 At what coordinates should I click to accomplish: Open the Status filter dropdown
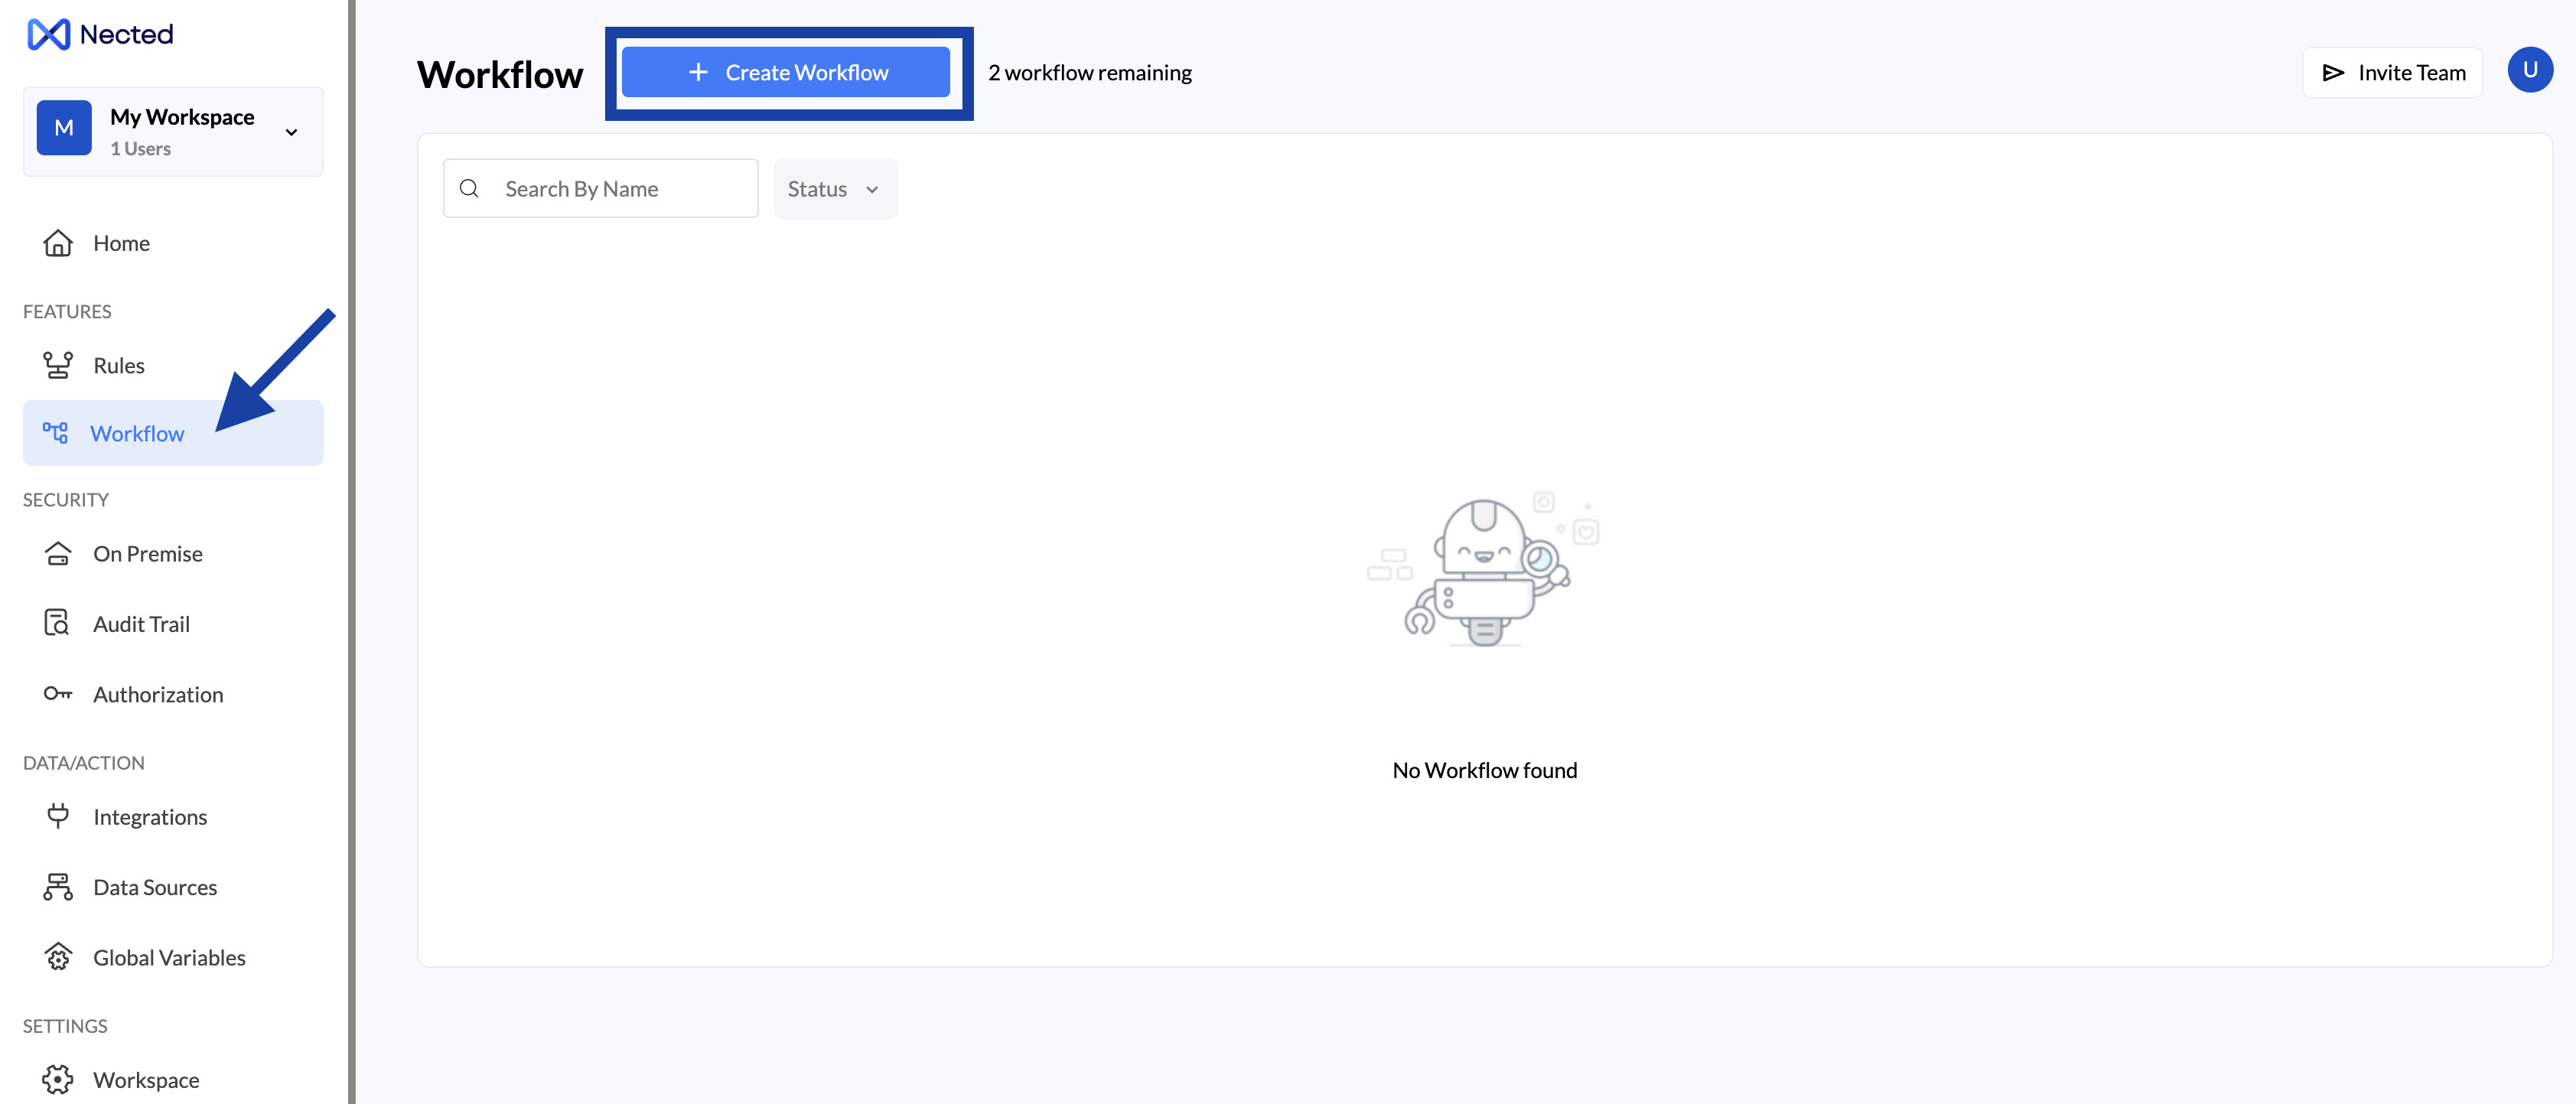(834, 189)
